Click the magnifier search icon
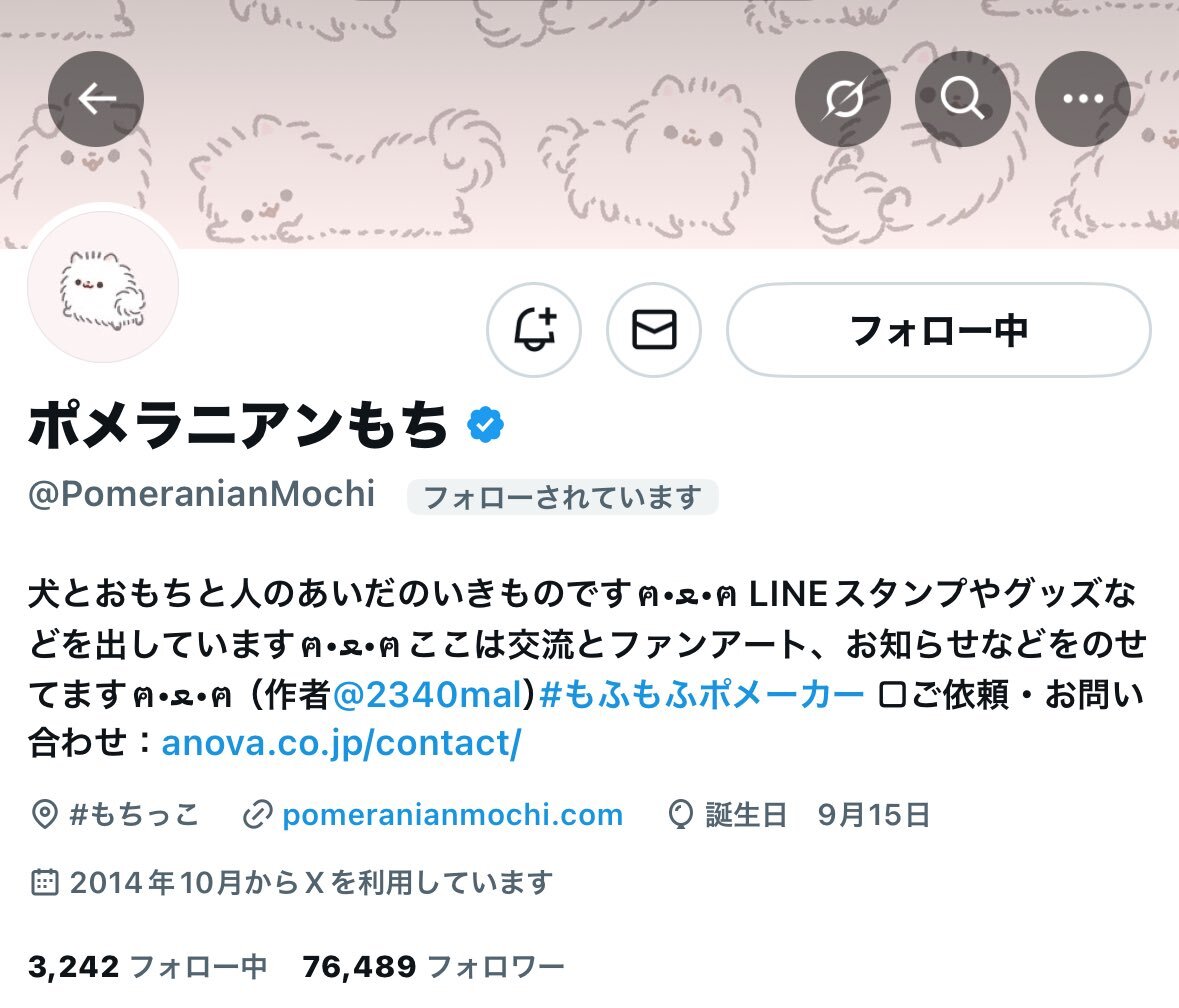This screenshot has height=1008, width=1179. pos(962,98)
